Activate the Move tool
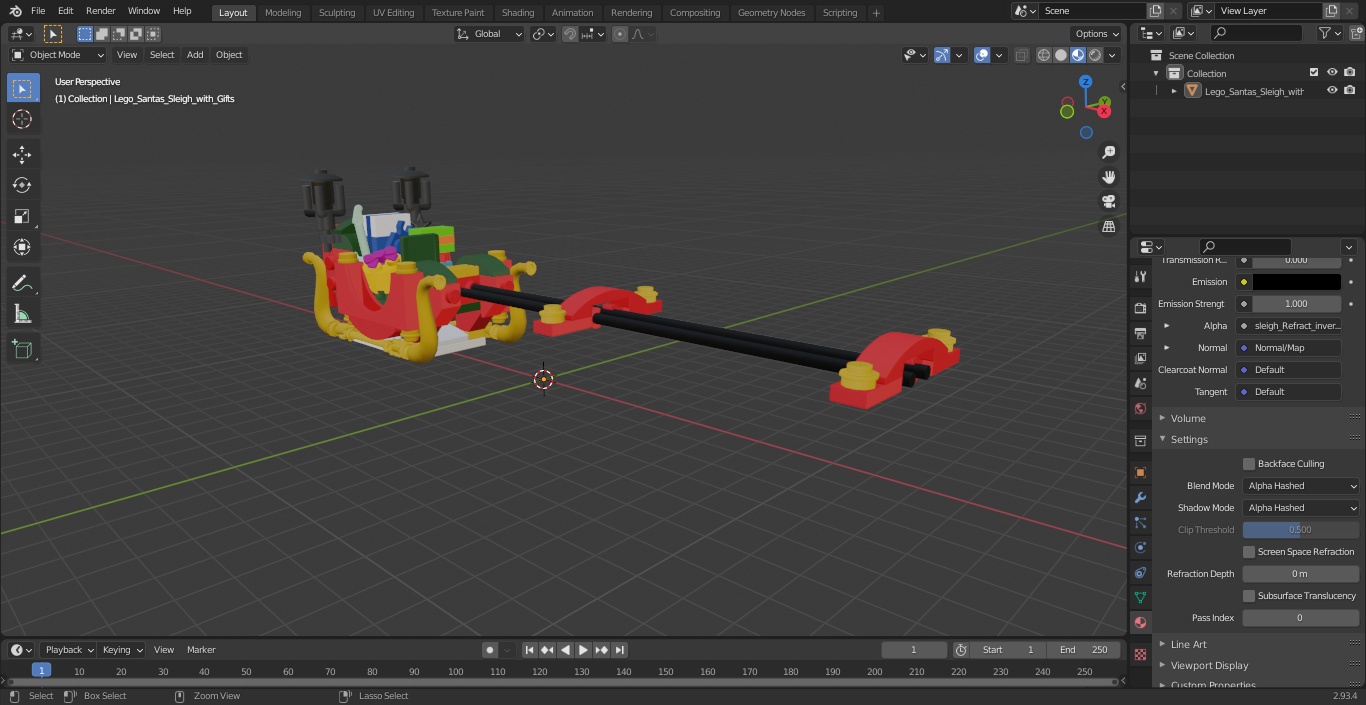Image resolution: width=1366 pixels, height=705 pixels. 22,154
